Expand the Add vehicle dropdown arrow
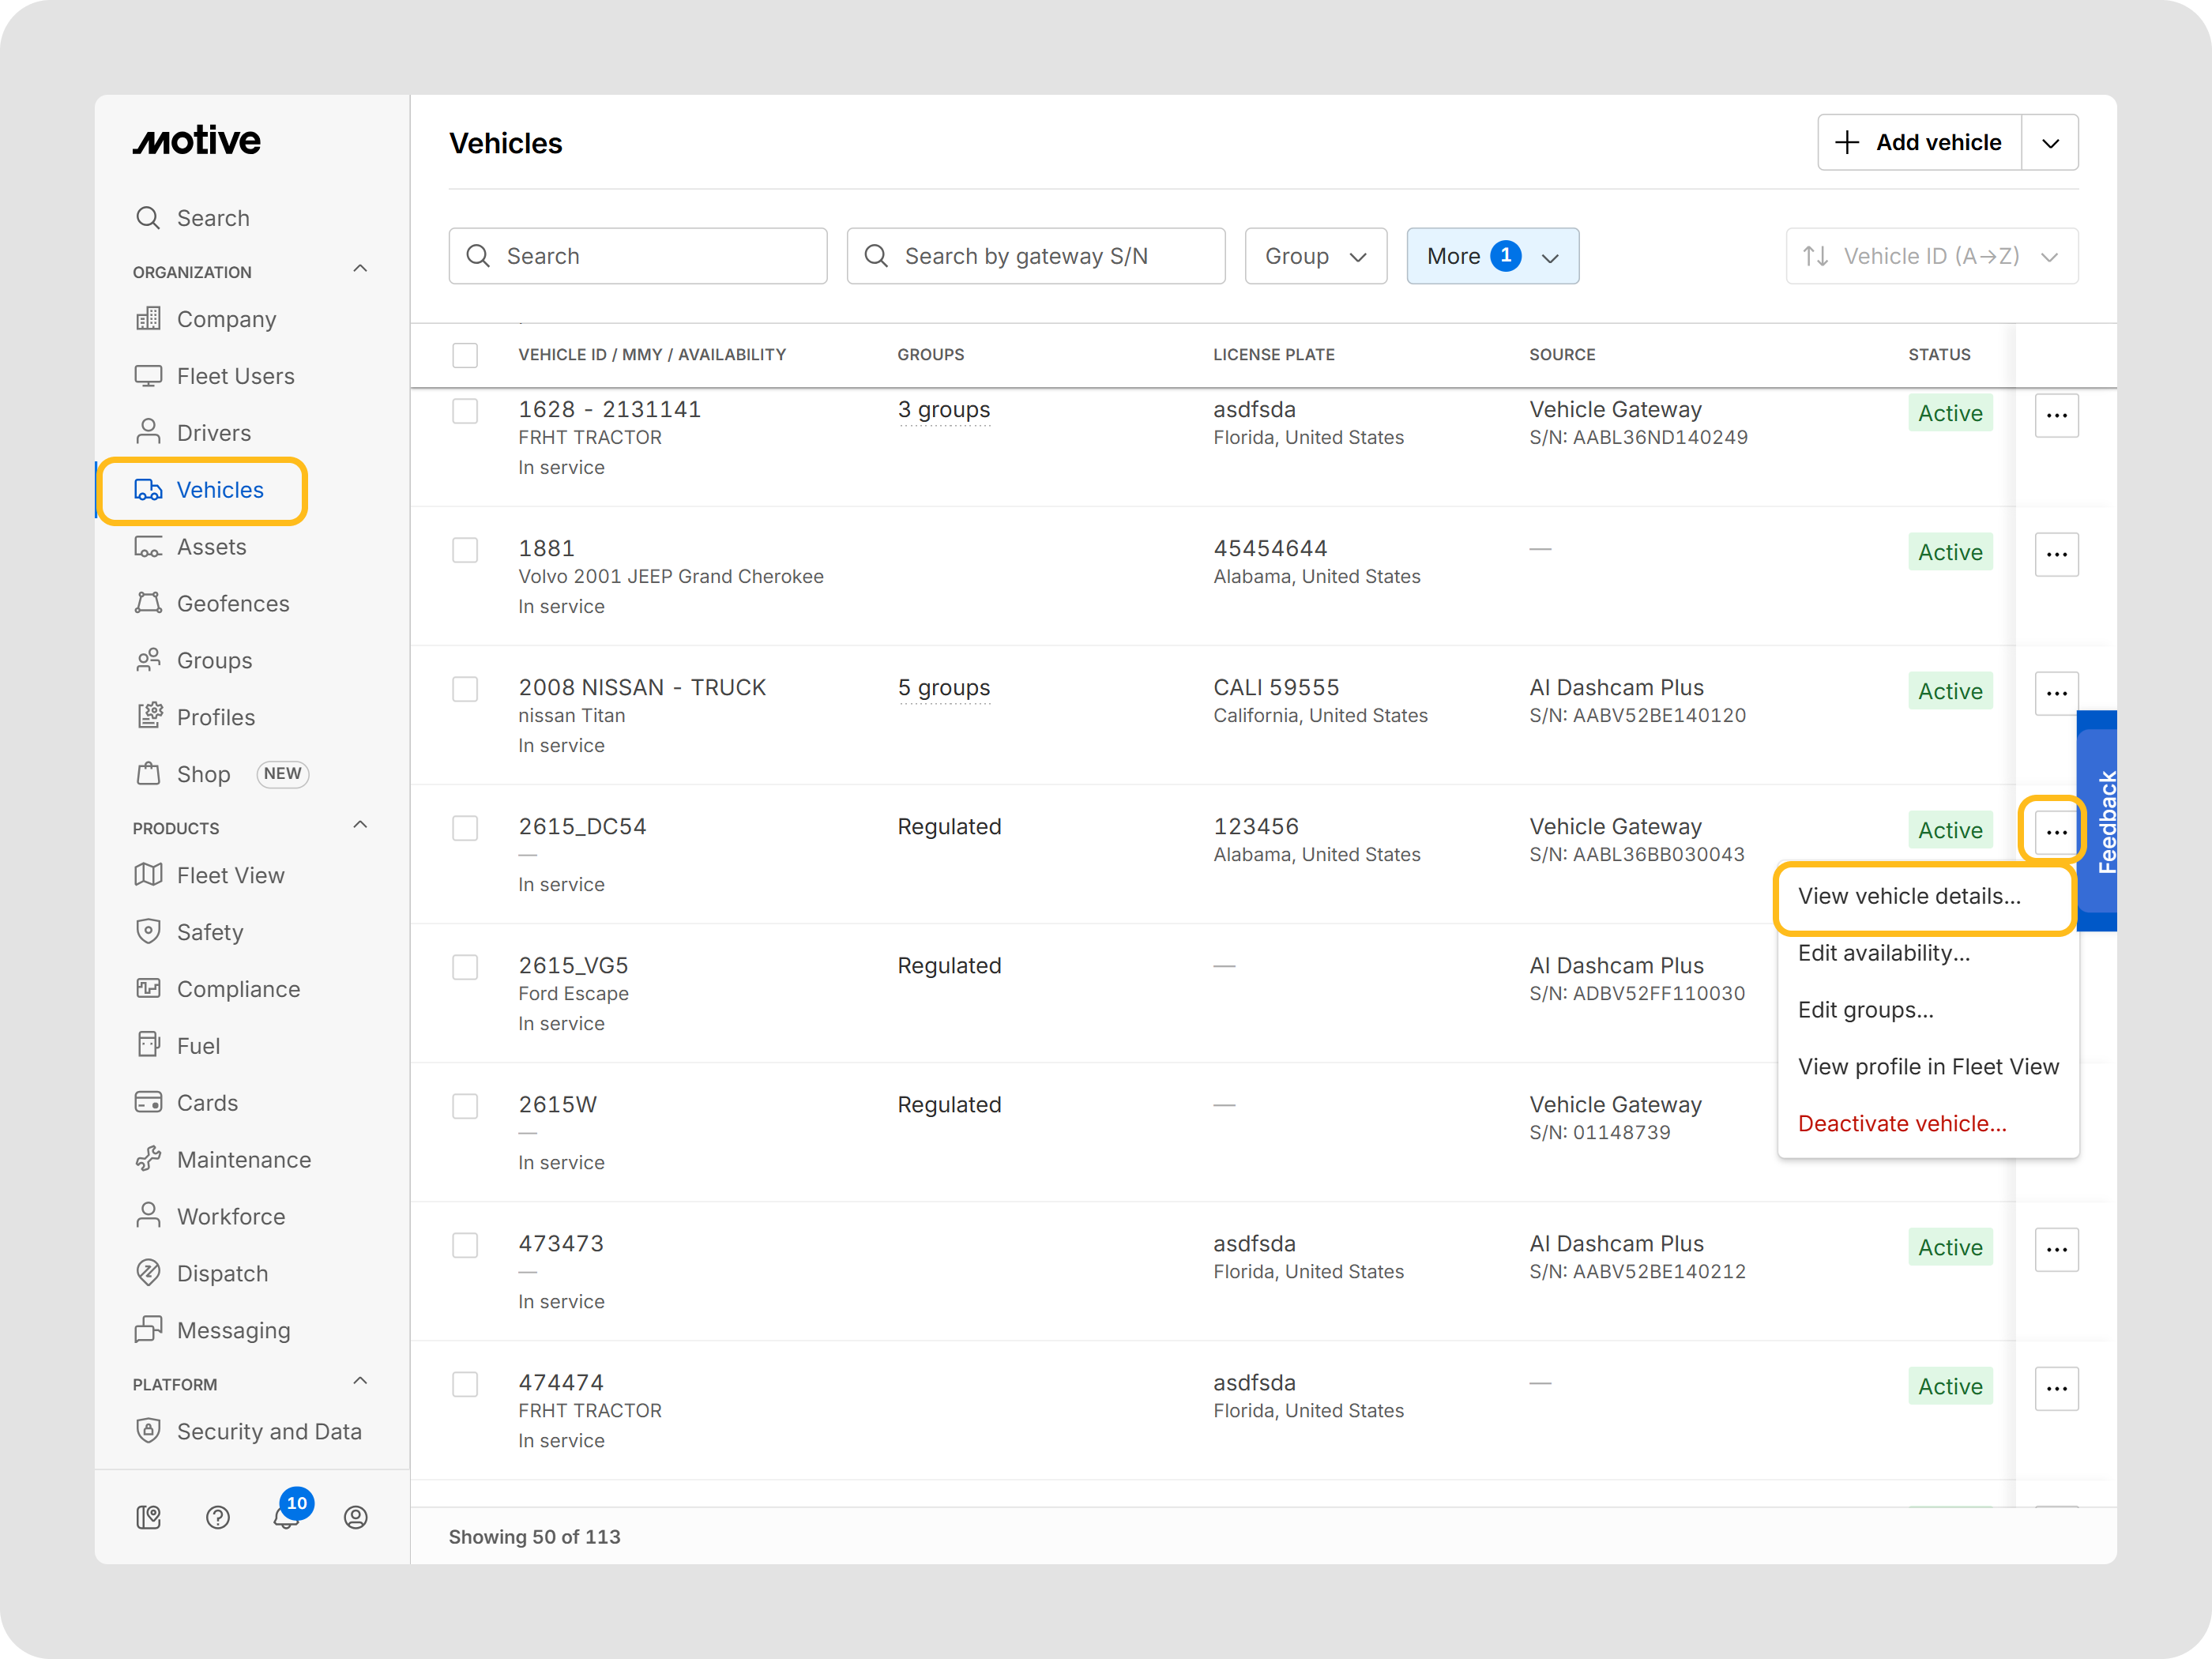The image size is (2212, 1659). pos(2050,143)
